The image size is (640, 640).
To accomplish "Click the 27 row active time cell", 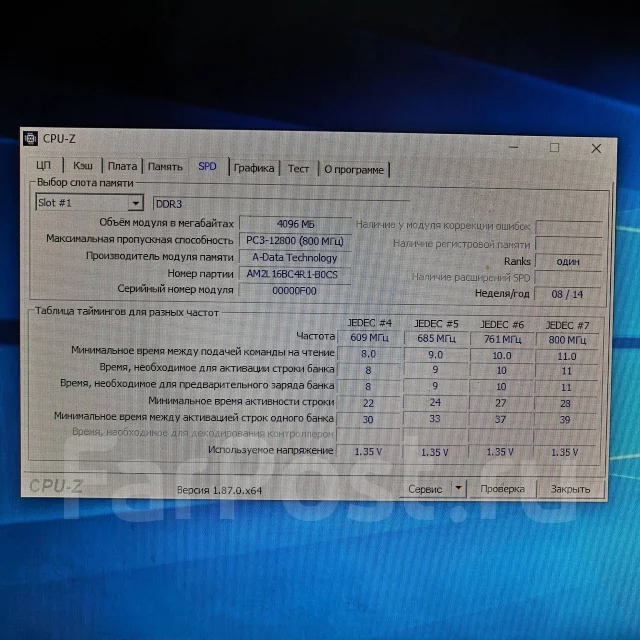I will tap(501, 403).
